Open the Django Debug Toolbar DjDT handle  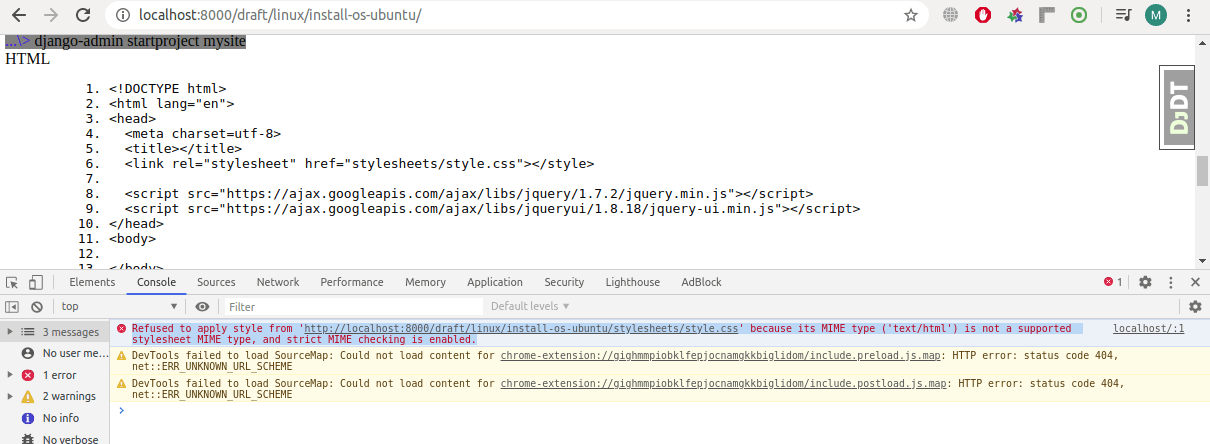[1180, 108]
